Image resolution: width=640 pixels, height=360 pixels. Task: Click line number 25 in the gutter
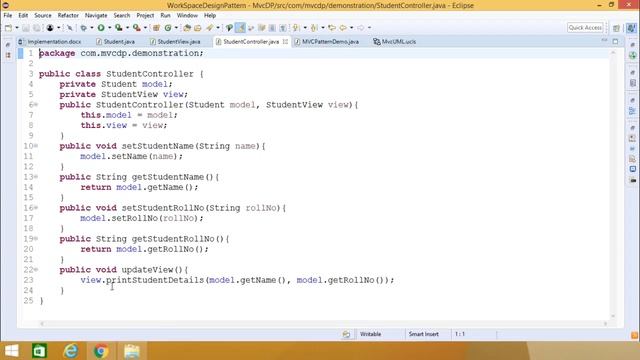click(x=28, y=301)
